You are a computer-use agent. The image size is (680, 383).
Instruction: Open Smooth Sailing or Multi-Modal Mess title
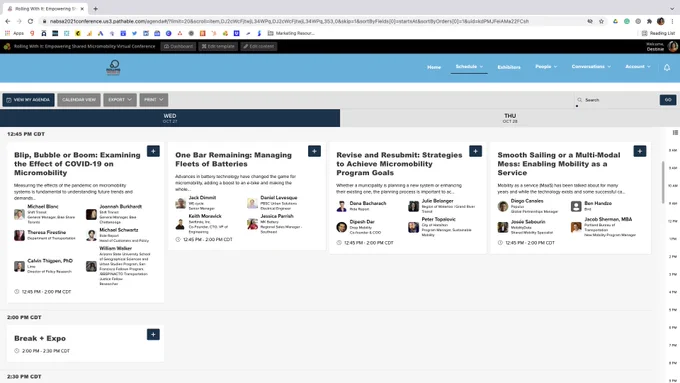pos(559,164)
